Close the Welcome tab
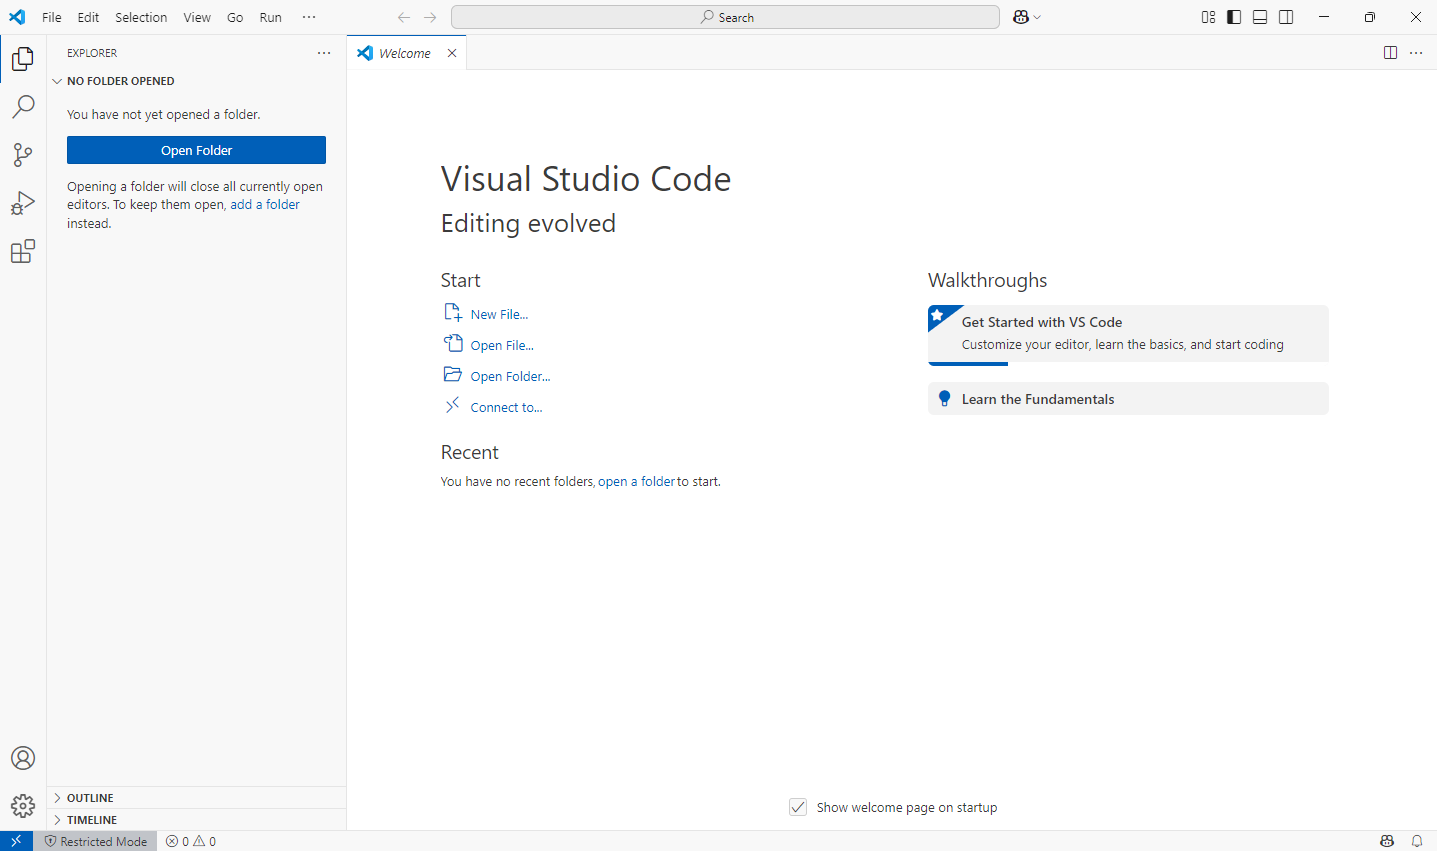Viewport: 1437px width, 851px height. point(452,53)
